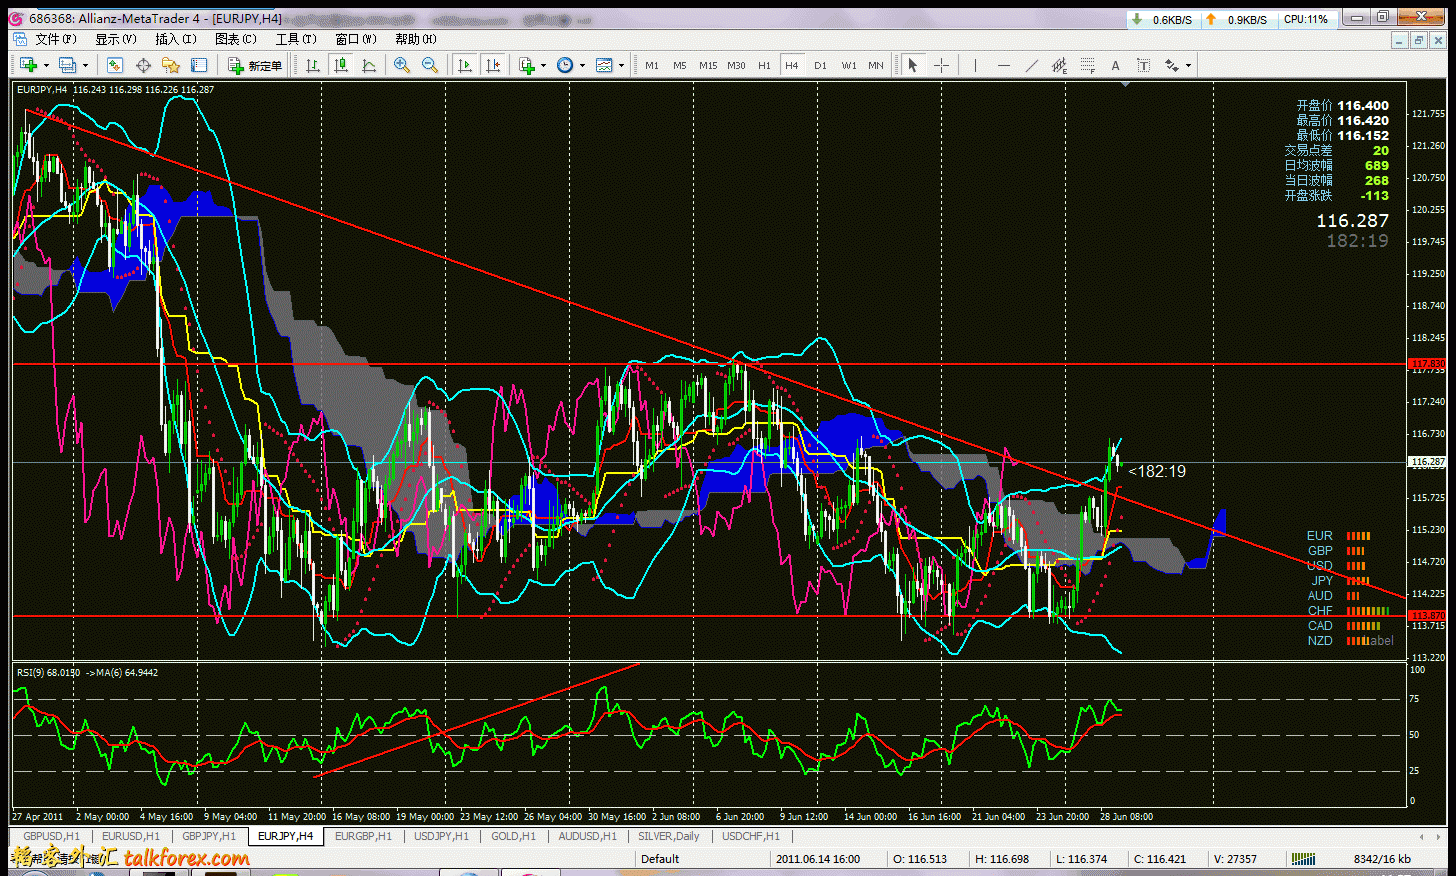Expand the arrows objects dropdown
The image size is (1456, 876).
click(x=1188, y=65)
